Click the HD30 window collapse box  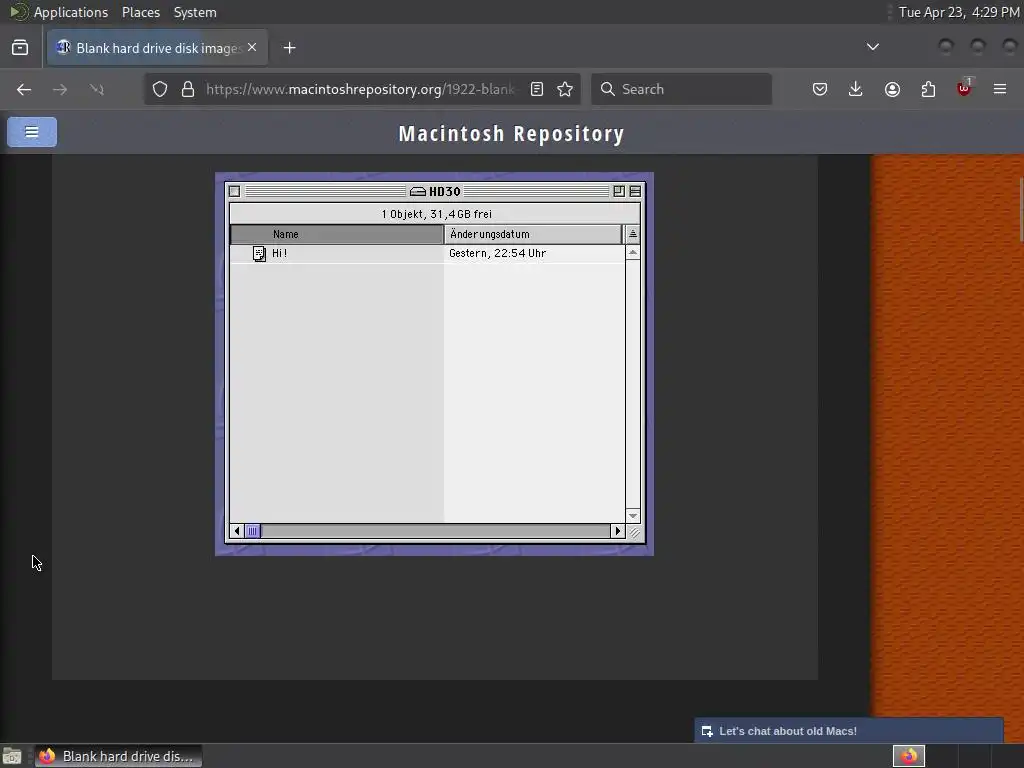click(x=635, y=191)
